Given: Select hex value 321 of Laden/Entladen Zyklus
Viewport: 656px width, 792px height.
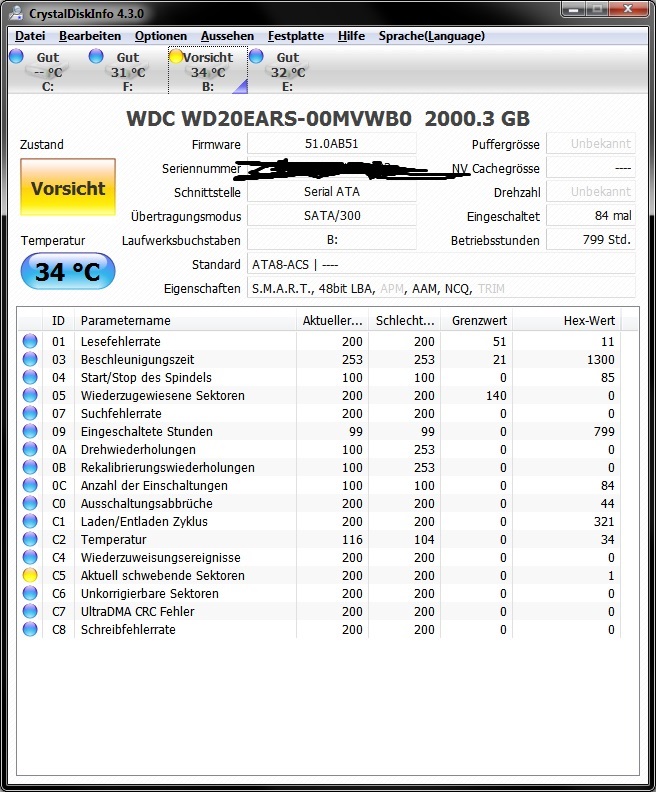Looking at the screenshot, I should [x=603, y=521].
